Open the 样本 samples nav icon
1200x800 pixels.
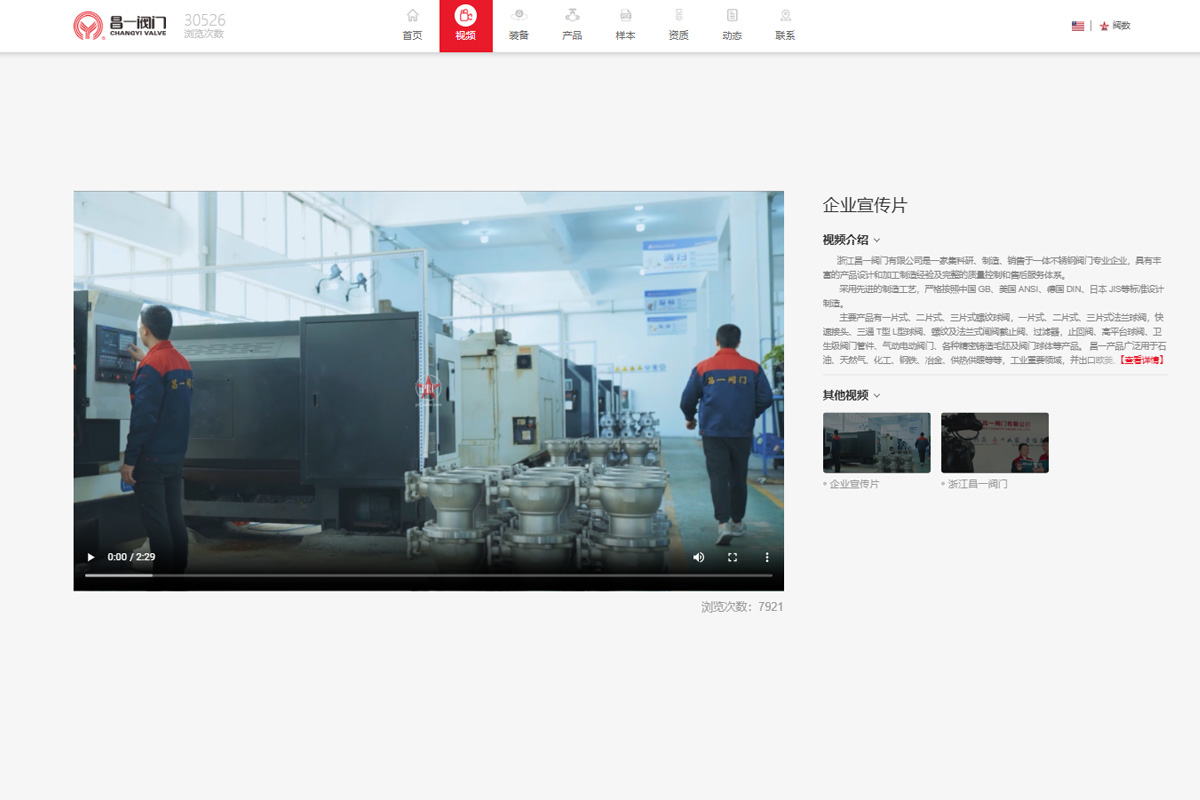click(625, 16)
